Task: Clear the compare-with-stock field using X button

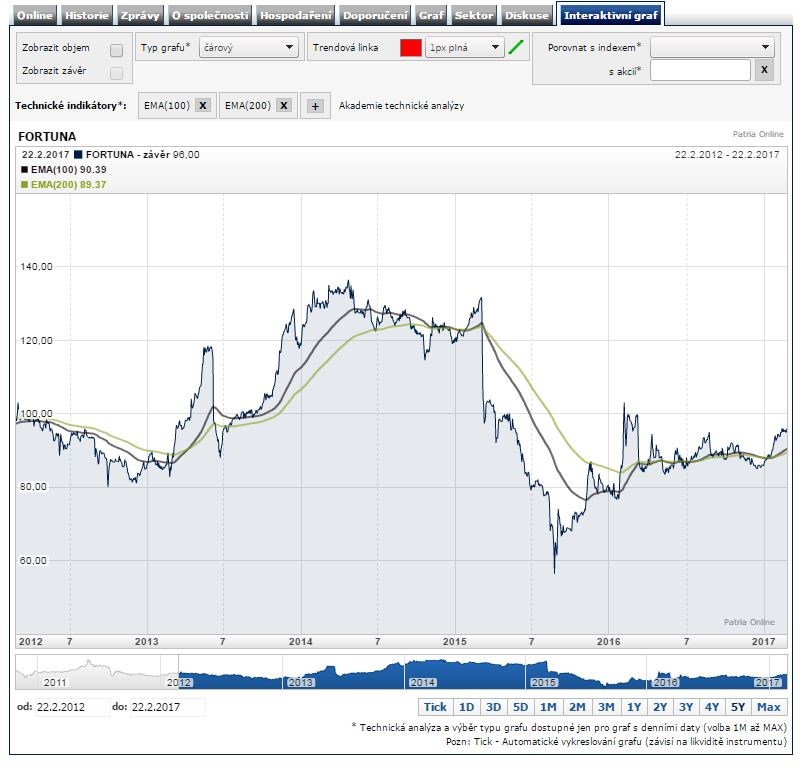Action: [763, 70]
